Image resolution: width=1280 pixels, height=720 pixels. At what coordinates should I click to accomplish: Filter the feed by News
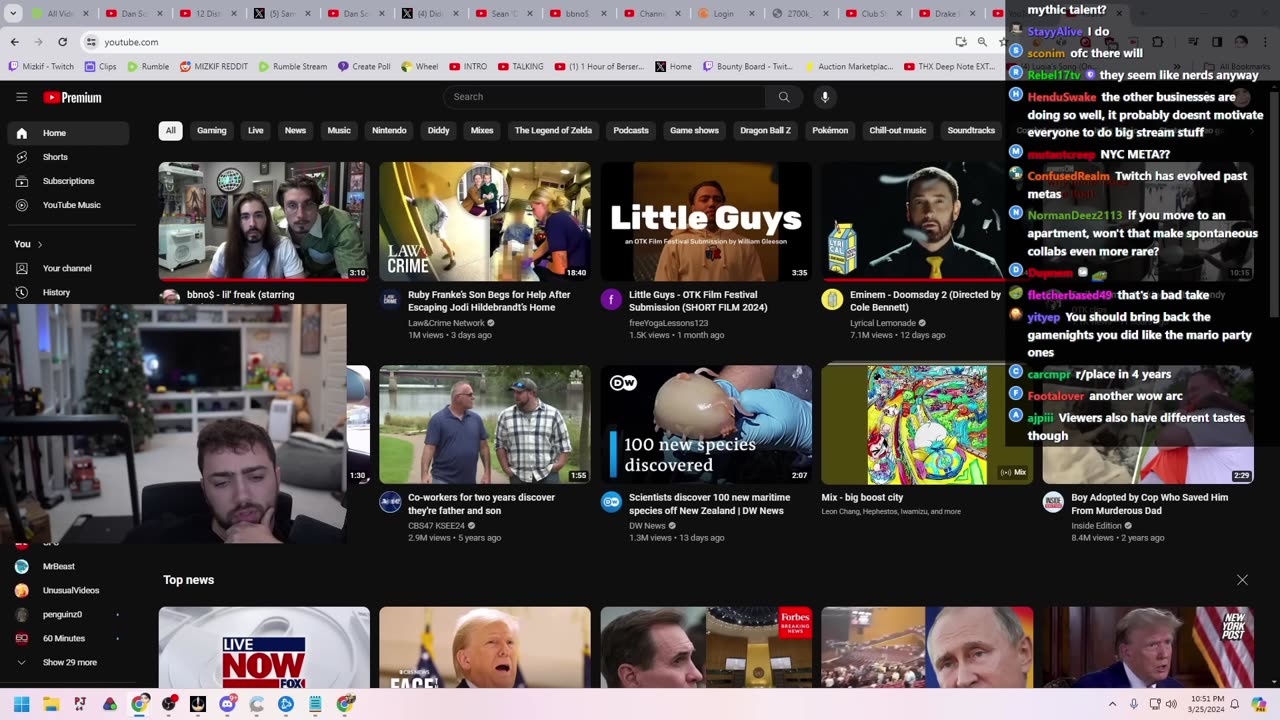(x=295, y=131)
